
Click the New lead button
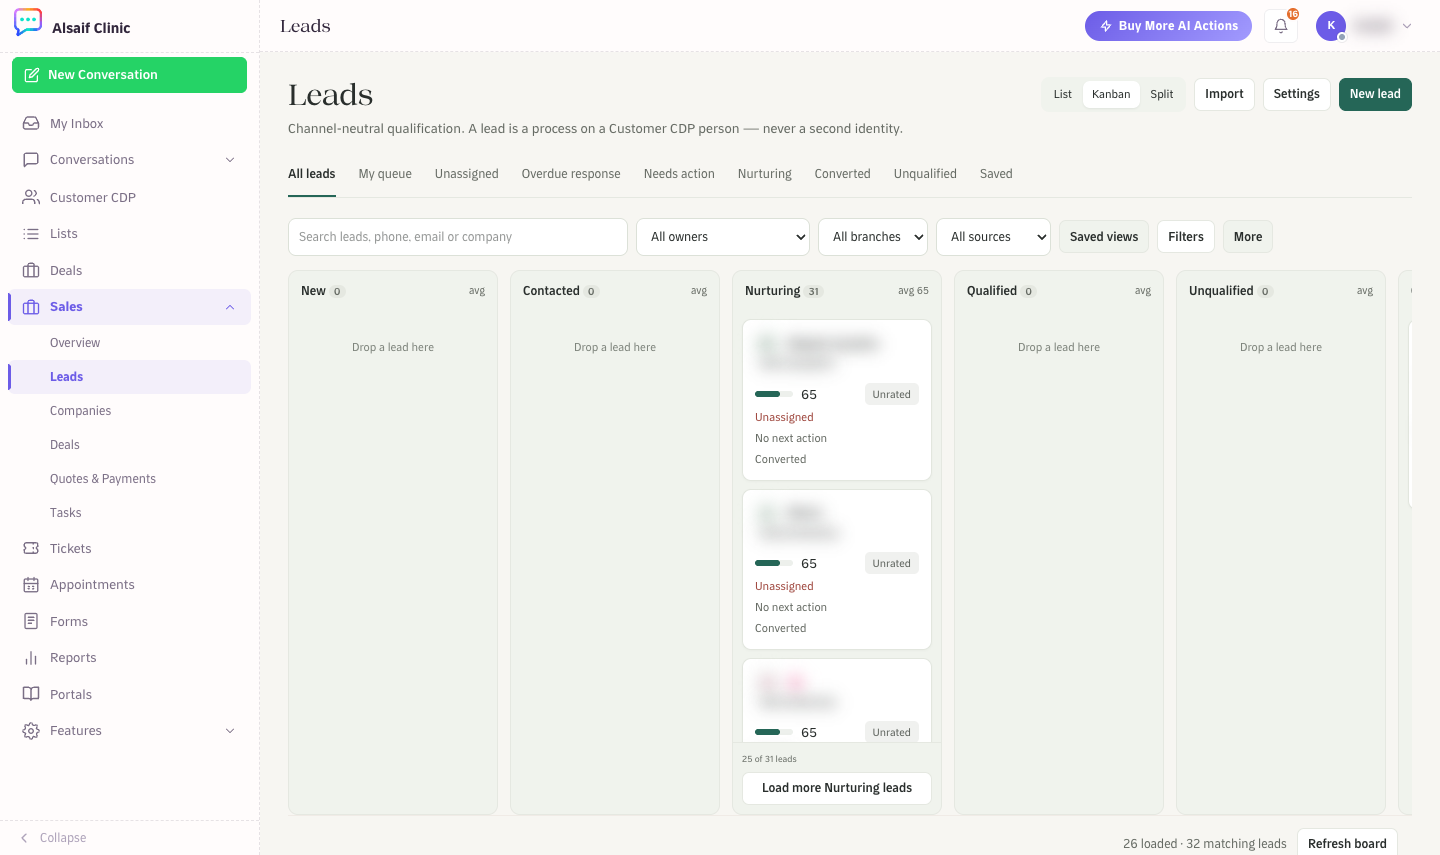1375,94
